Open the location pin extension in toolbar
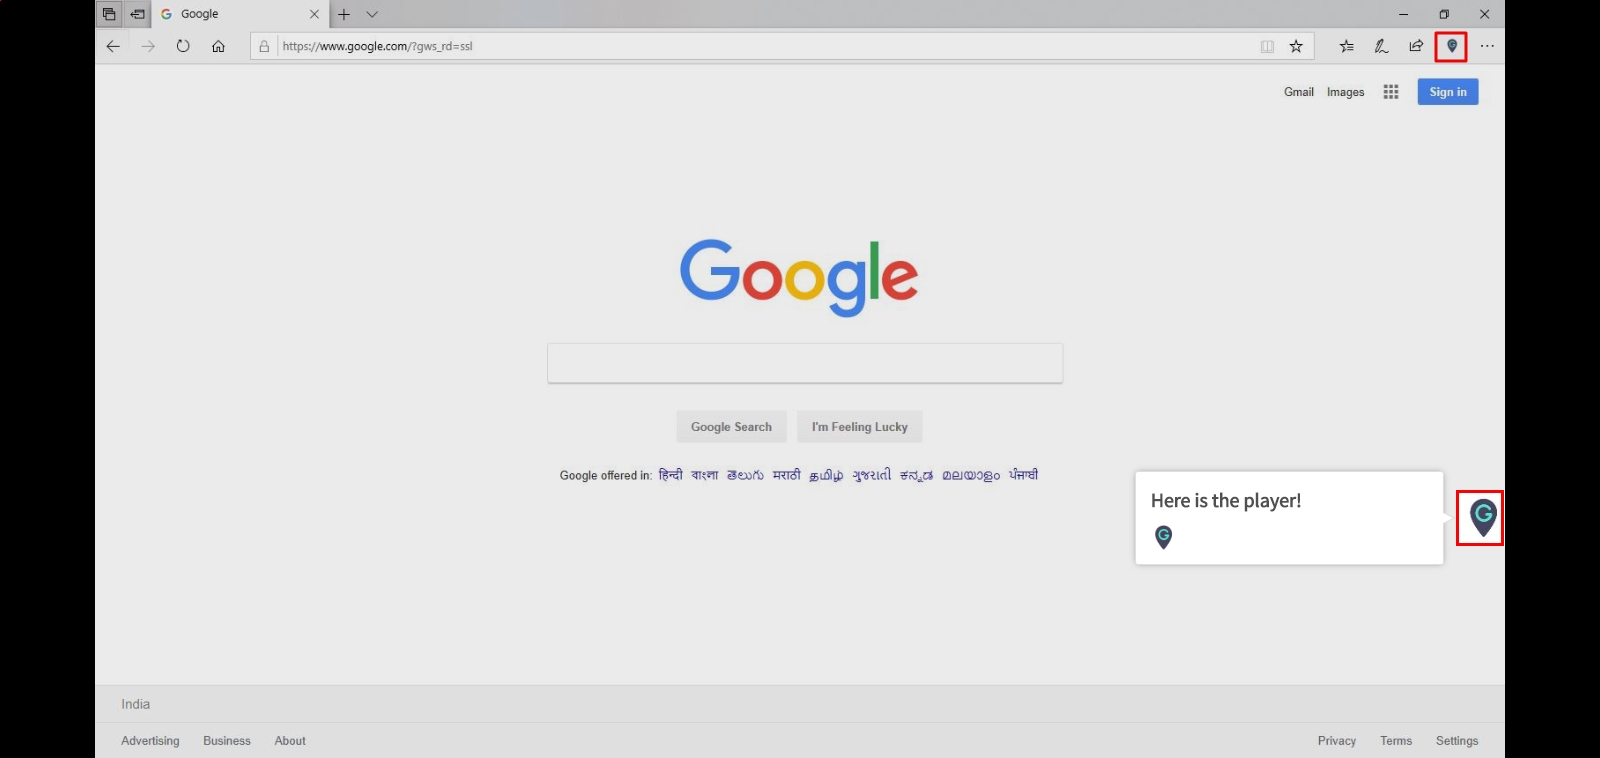This screenshot has height=758, width=1600. tap(1451, 46)
